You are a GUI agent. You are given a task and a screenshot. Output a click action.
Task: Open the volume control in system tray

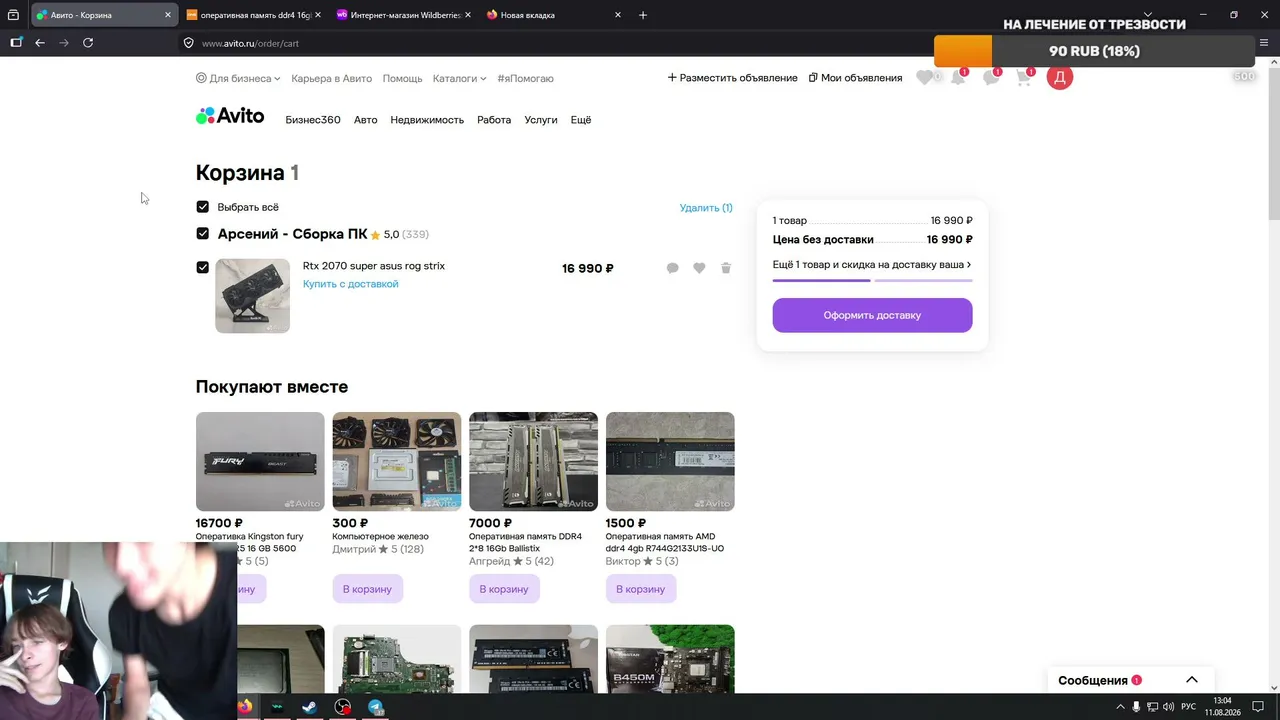(1169, 707)
